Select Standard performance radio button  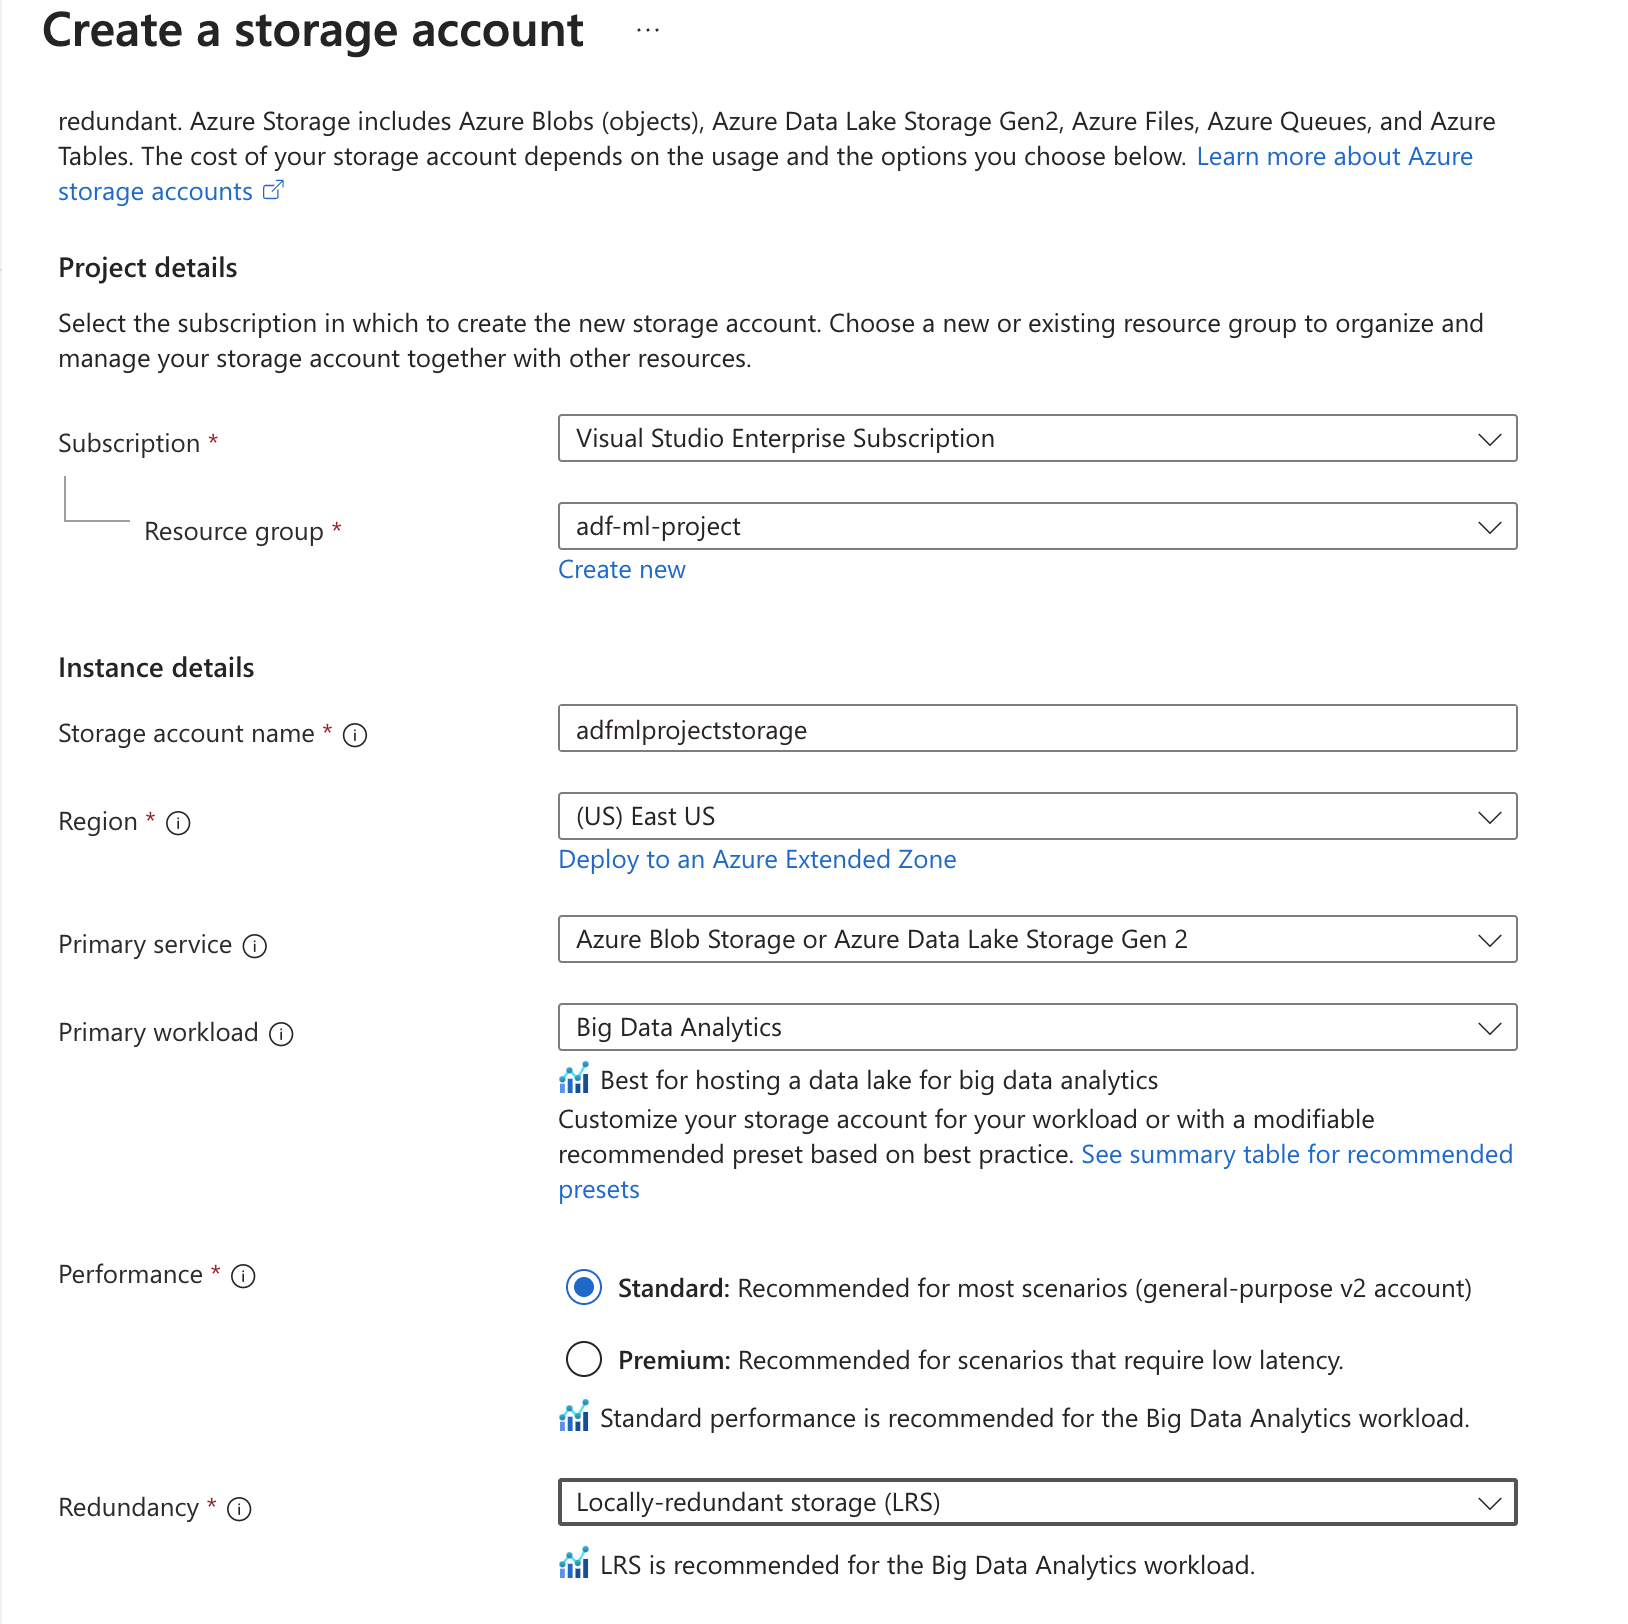584,1288
